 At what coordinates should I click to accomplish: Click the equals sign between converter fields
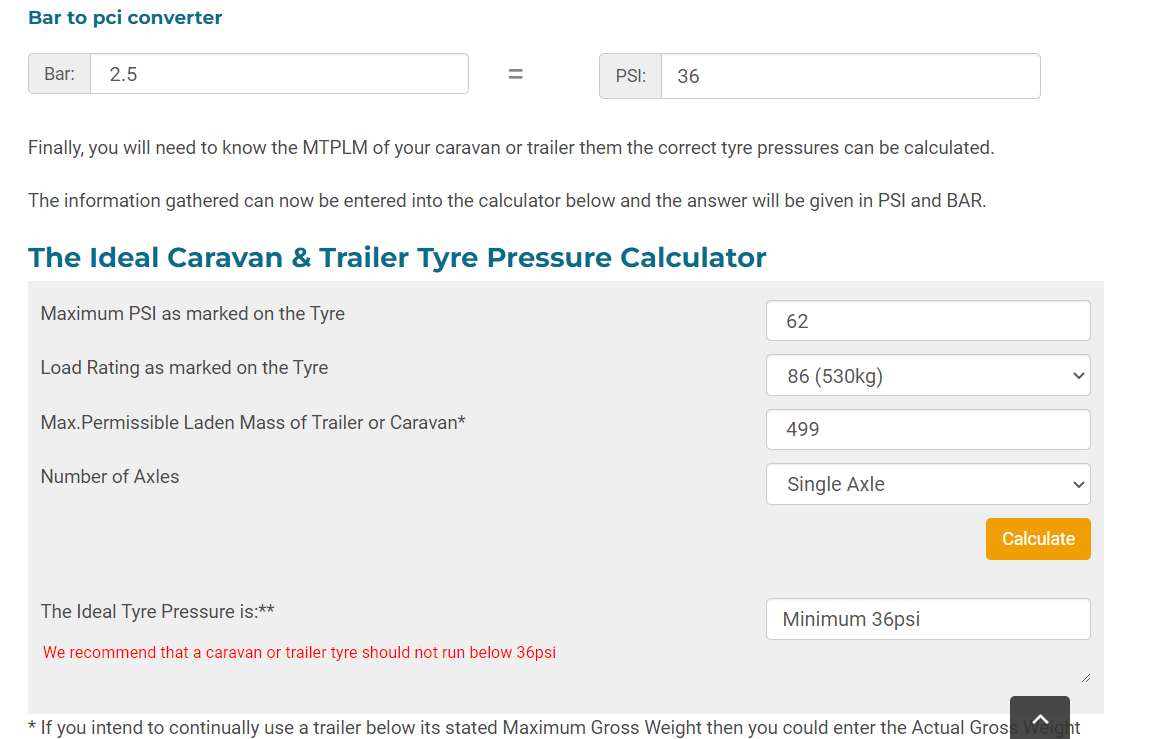(x=516, y=74)
